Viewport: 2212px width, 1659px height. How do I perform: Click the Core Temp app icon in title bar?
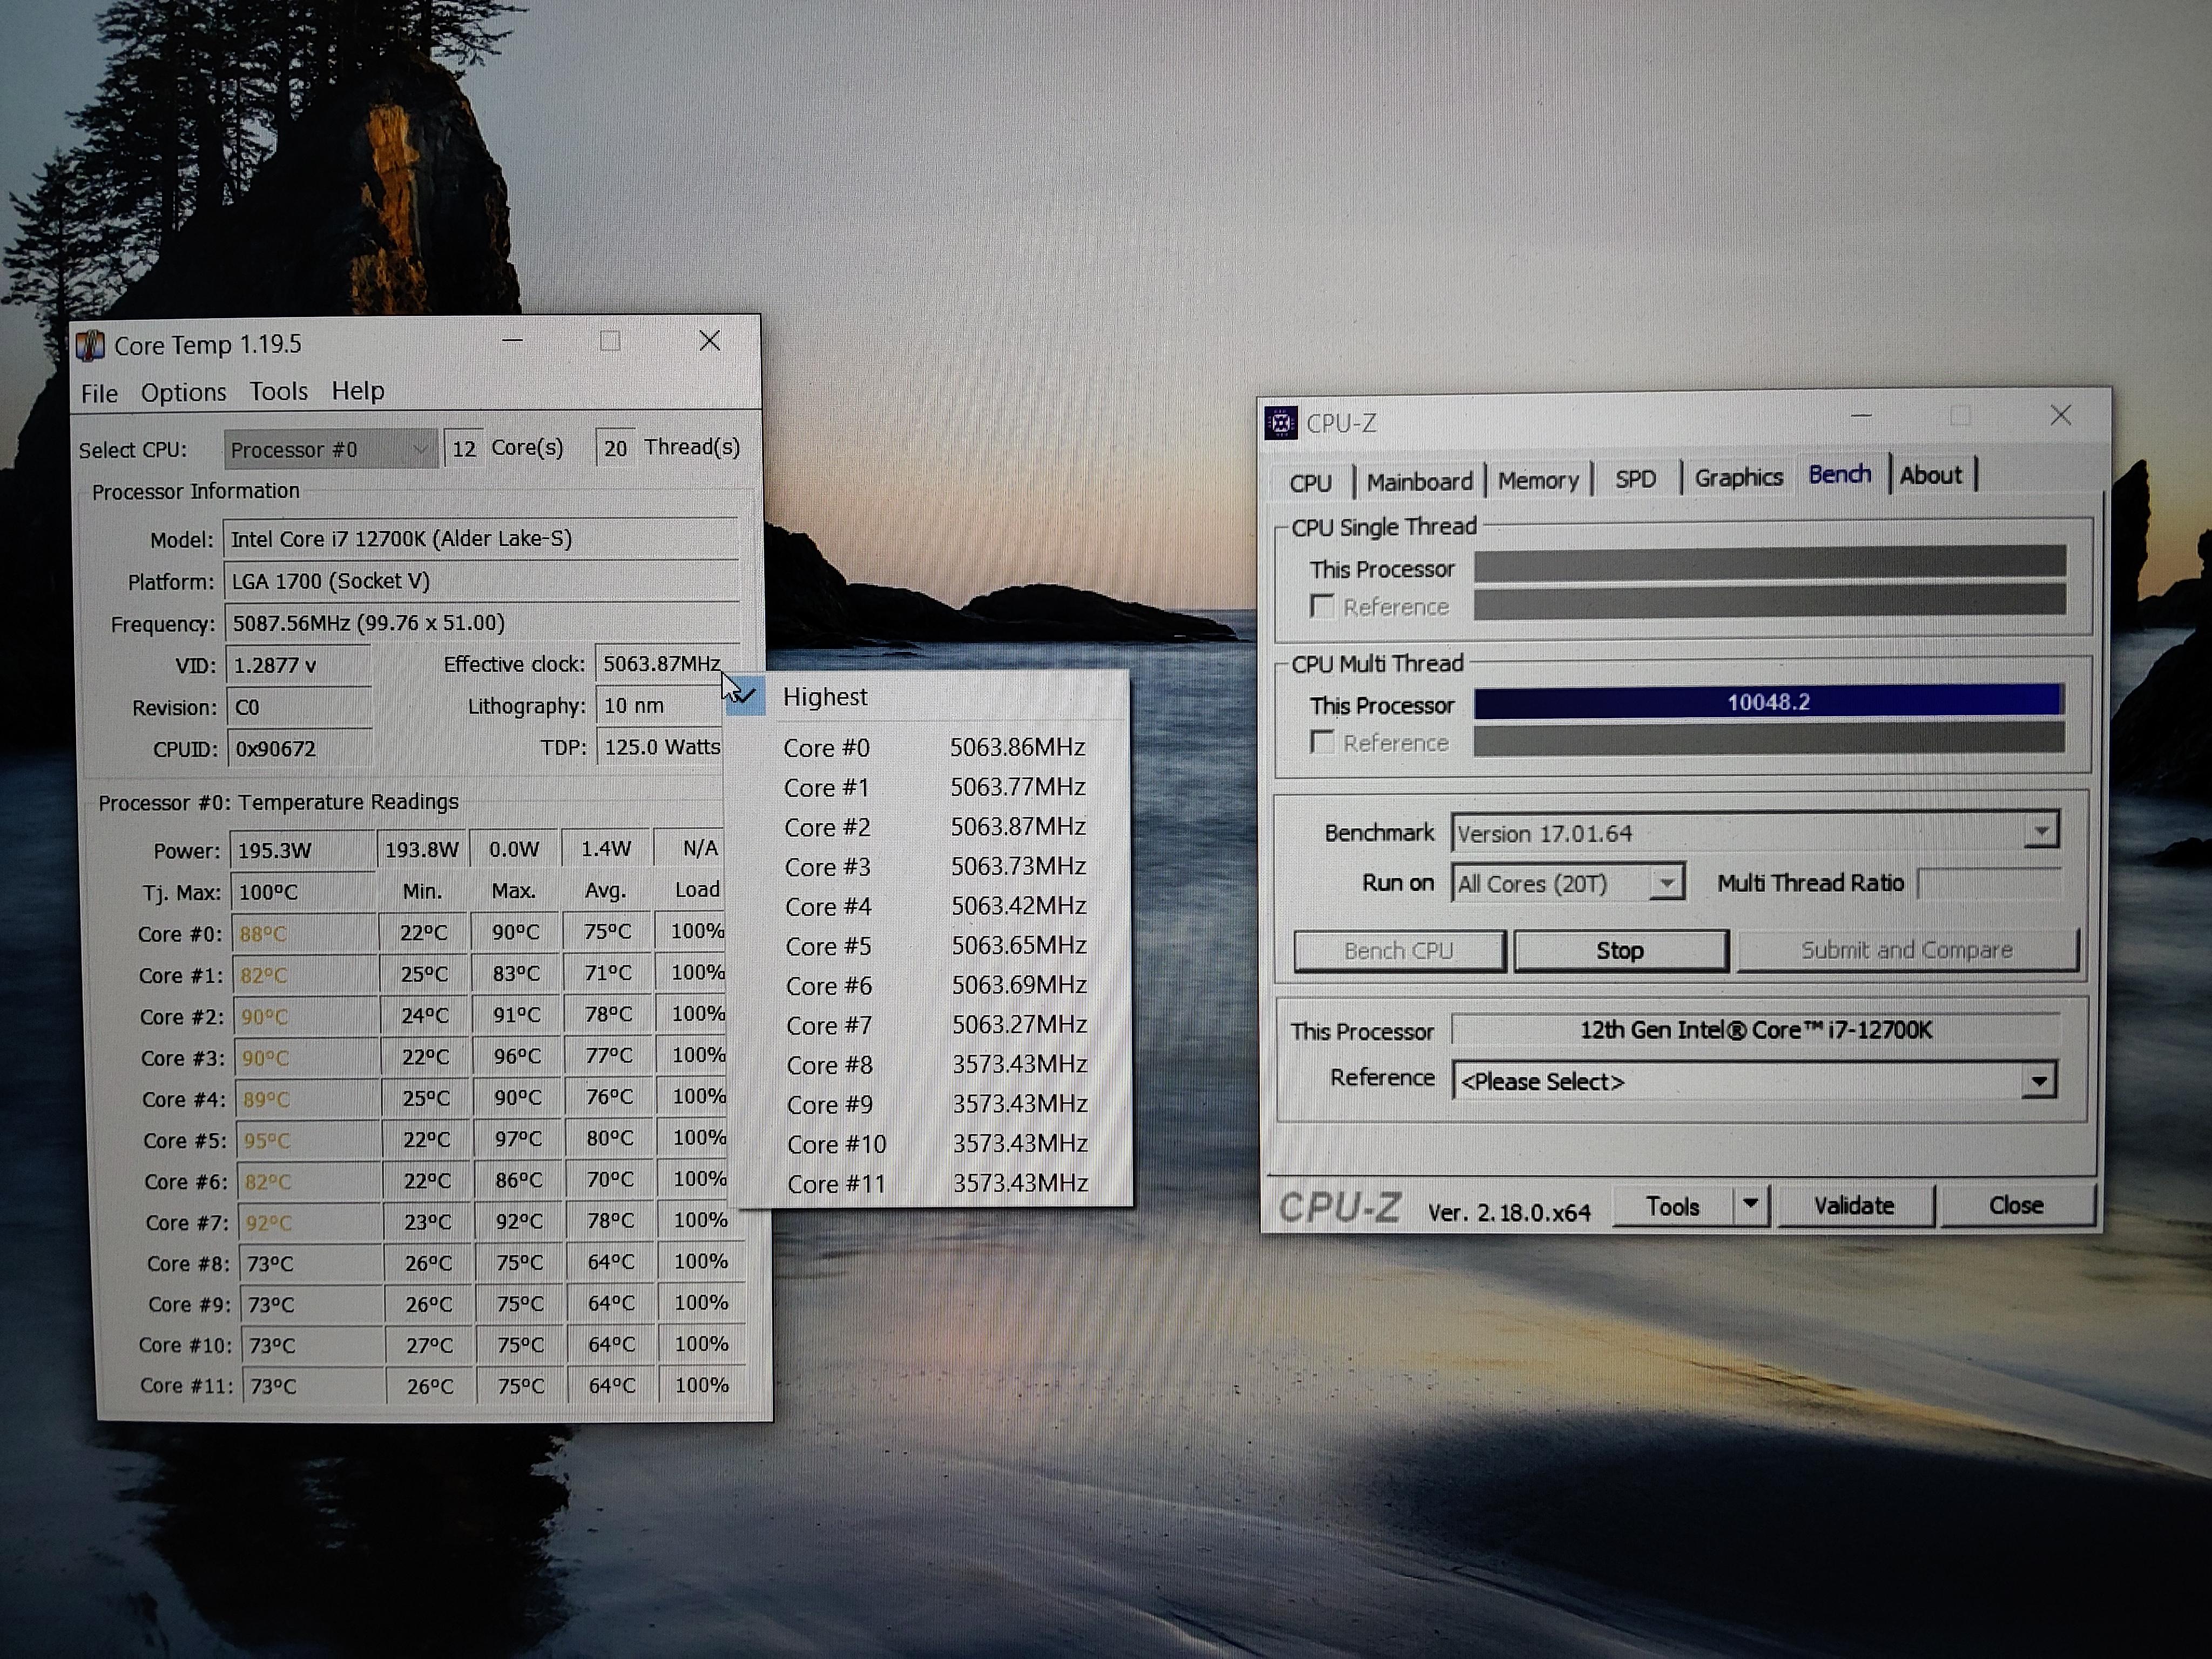pos(91,345)
